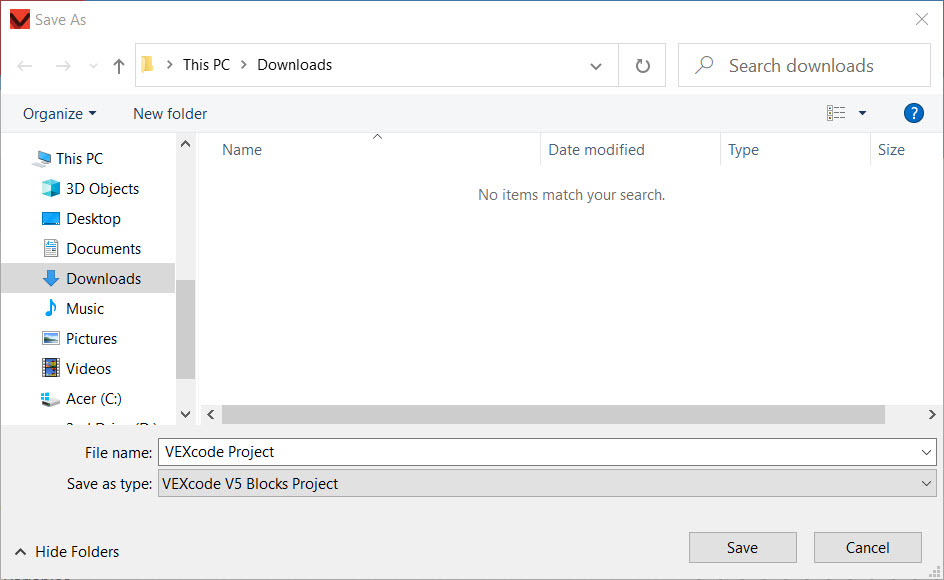Click the Search downloads field
This screenshot has width=944, height=580.
804,65
